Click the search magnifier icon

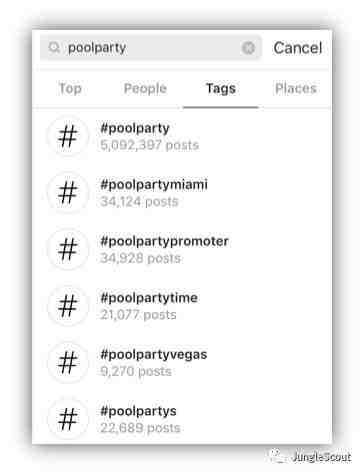54,48
